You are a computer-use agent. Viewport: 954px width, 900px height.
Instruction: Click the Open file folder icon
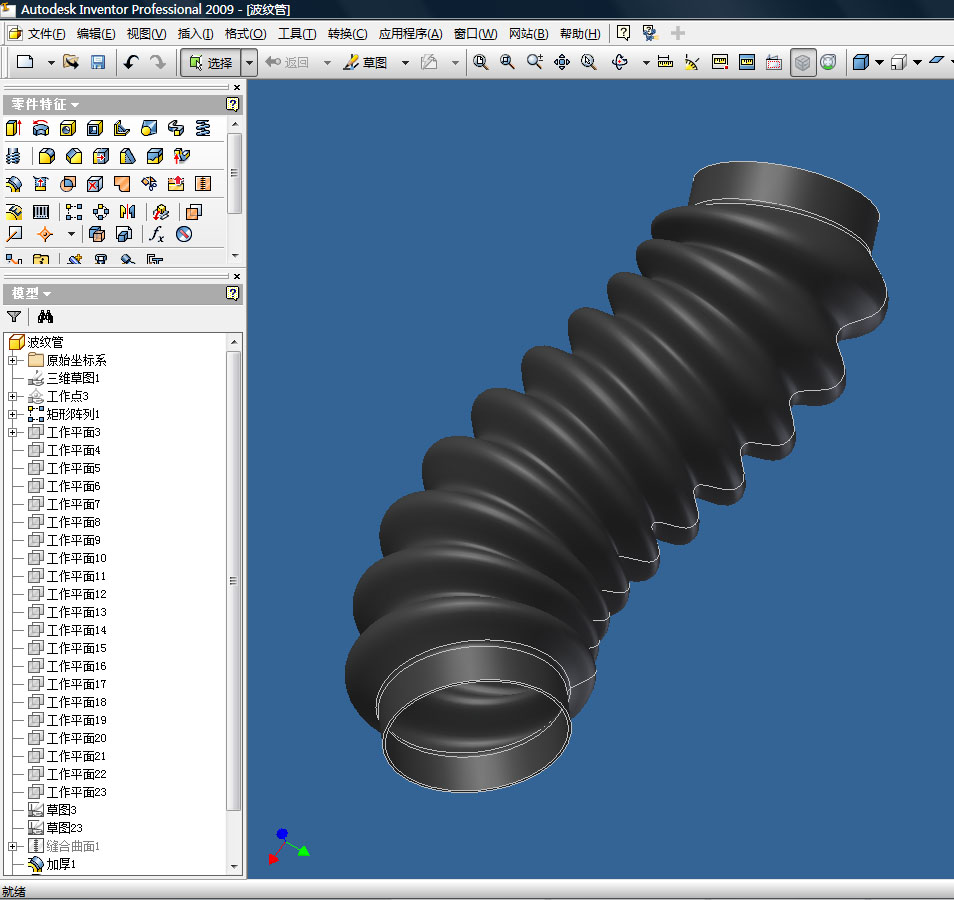(71, 62)
